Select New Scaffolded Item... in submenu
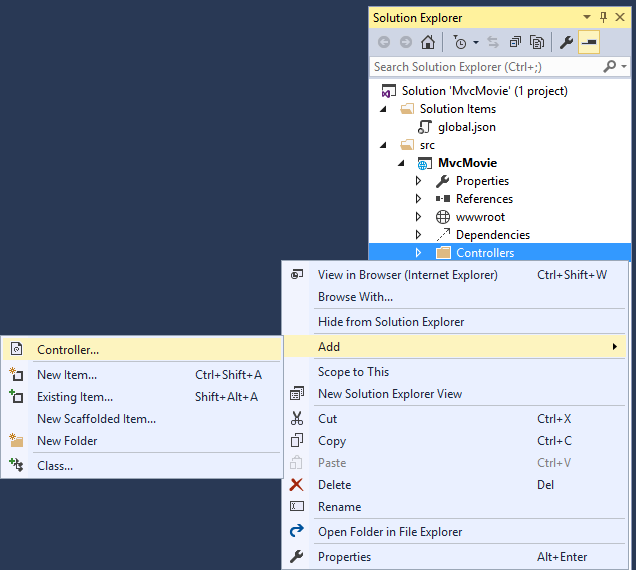637x572 pixels. tap(96, 419)
